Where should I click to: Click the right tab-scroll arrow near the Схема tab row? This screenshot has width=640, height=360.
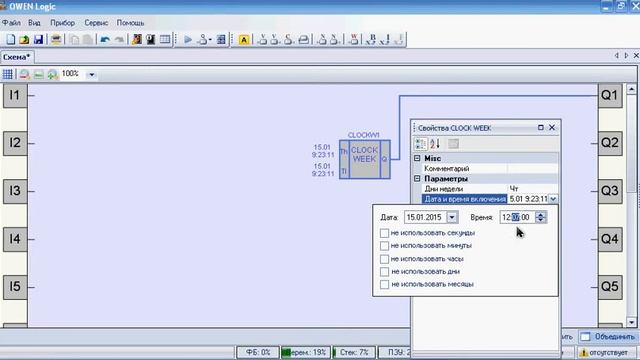[x=626, y=56]
